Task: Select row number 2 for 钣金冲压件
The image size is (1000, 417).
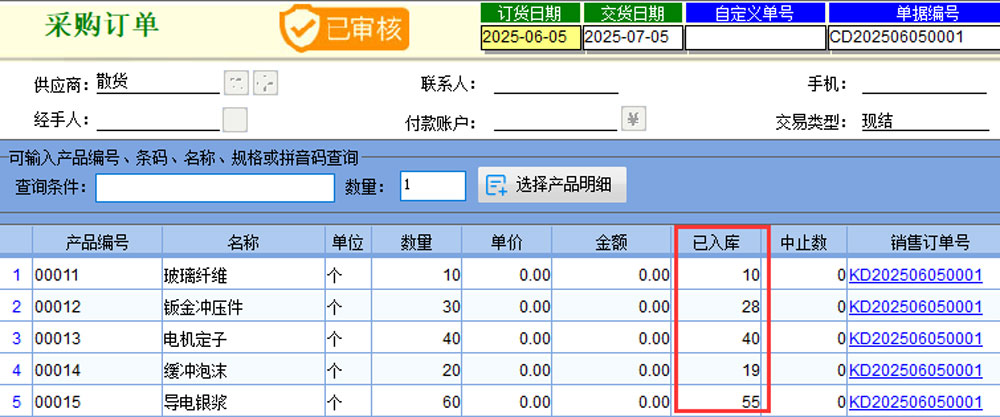Action: (x=16, y=307)
